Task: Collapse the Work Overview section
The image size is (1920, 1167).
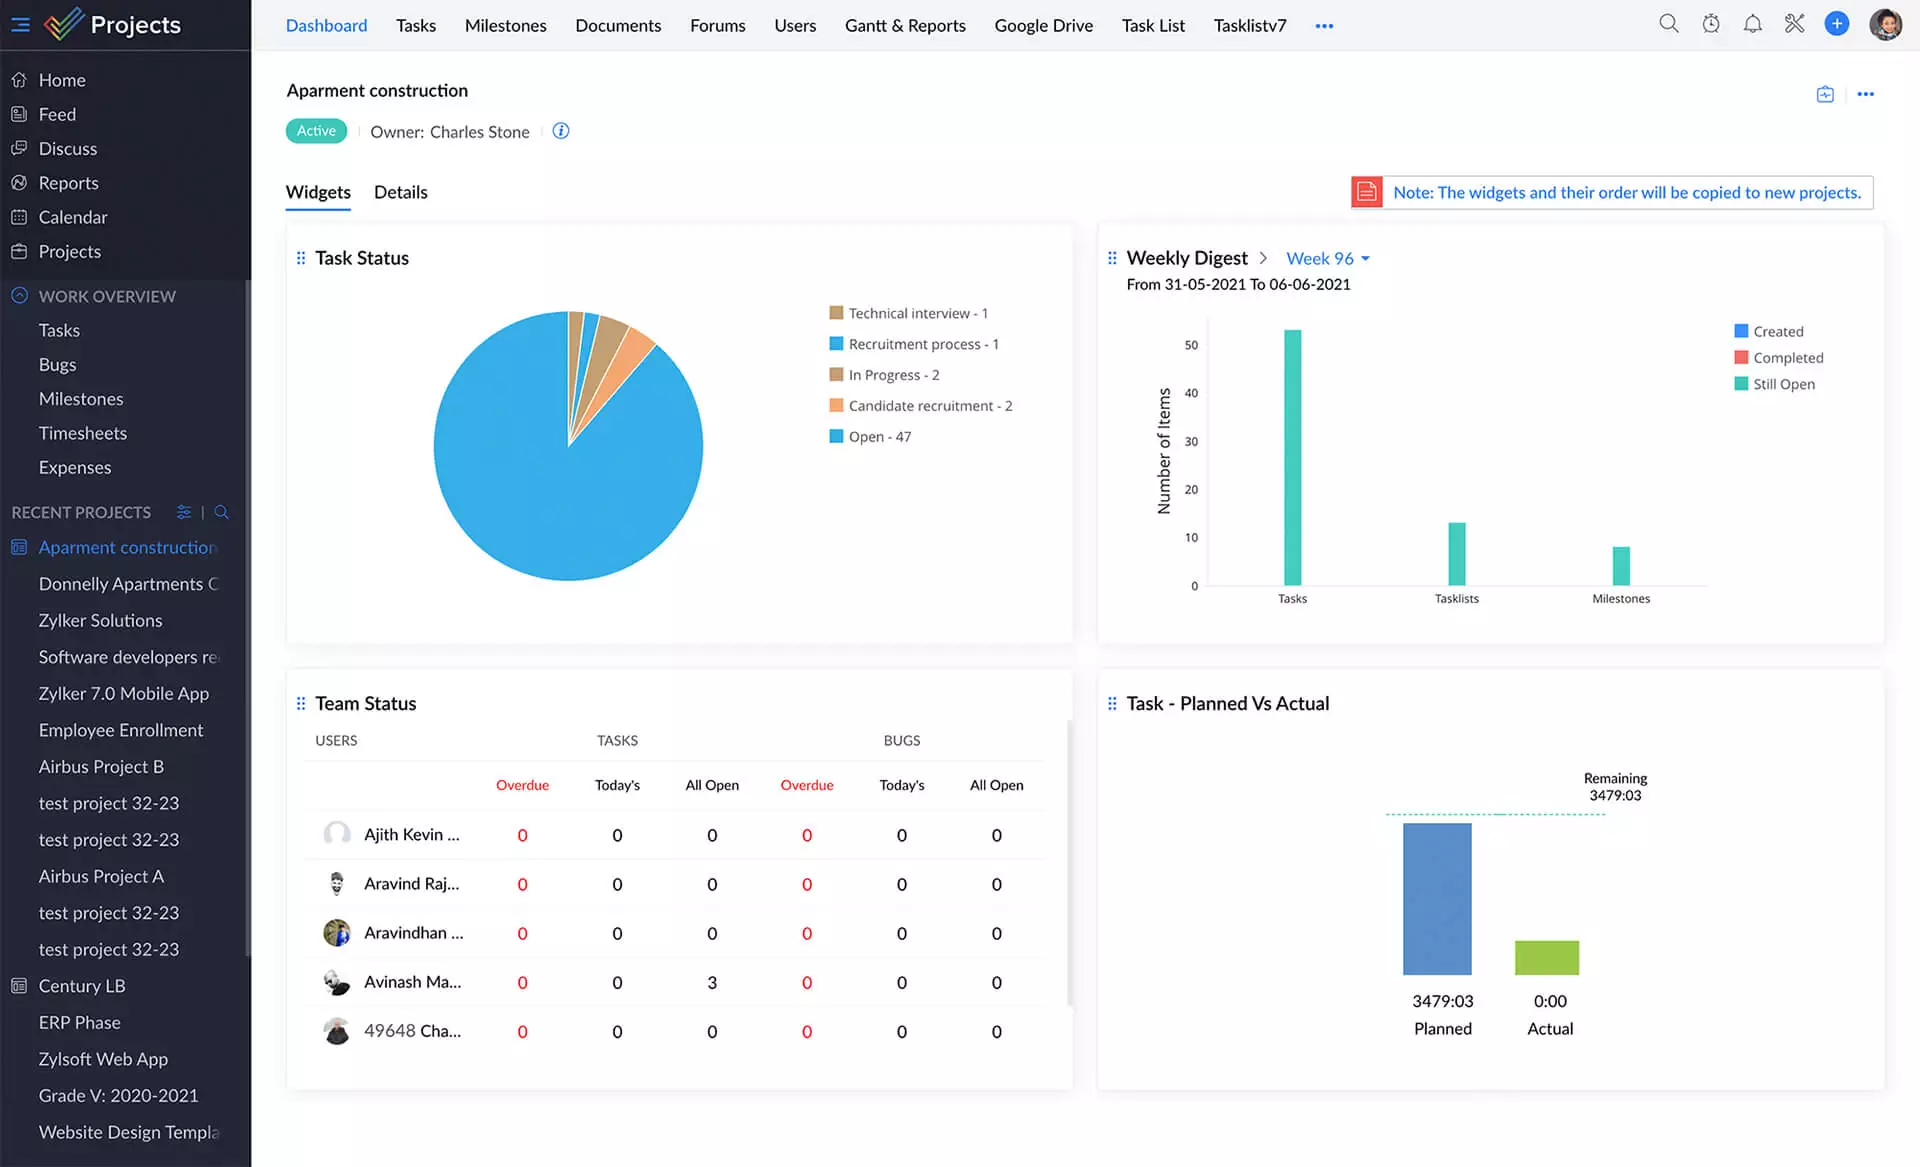Action: (x=19, y=296)
